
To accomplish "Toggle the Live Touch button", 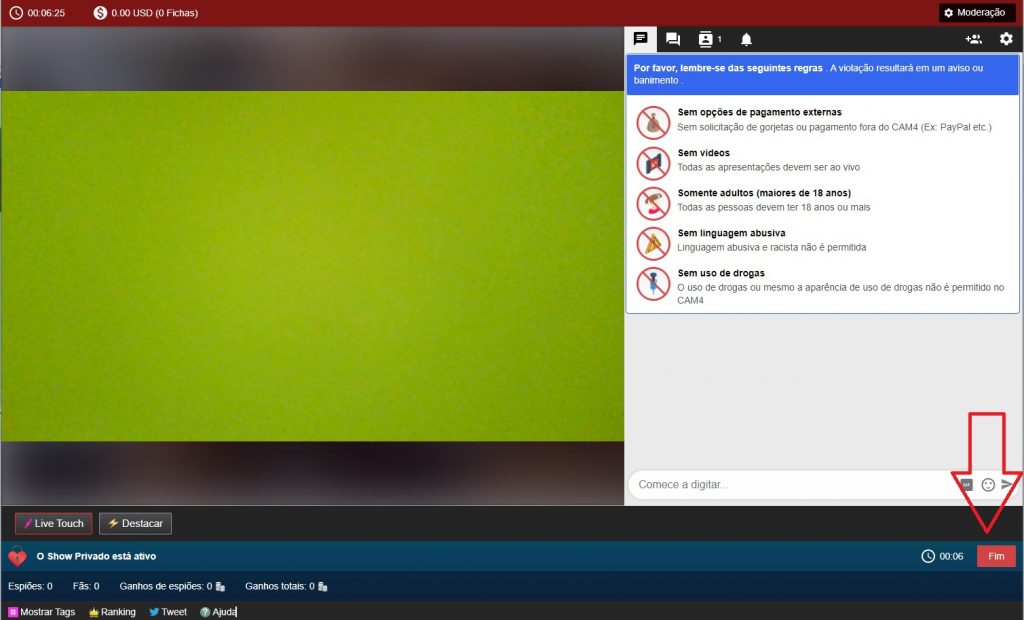I will coord(53,523).
